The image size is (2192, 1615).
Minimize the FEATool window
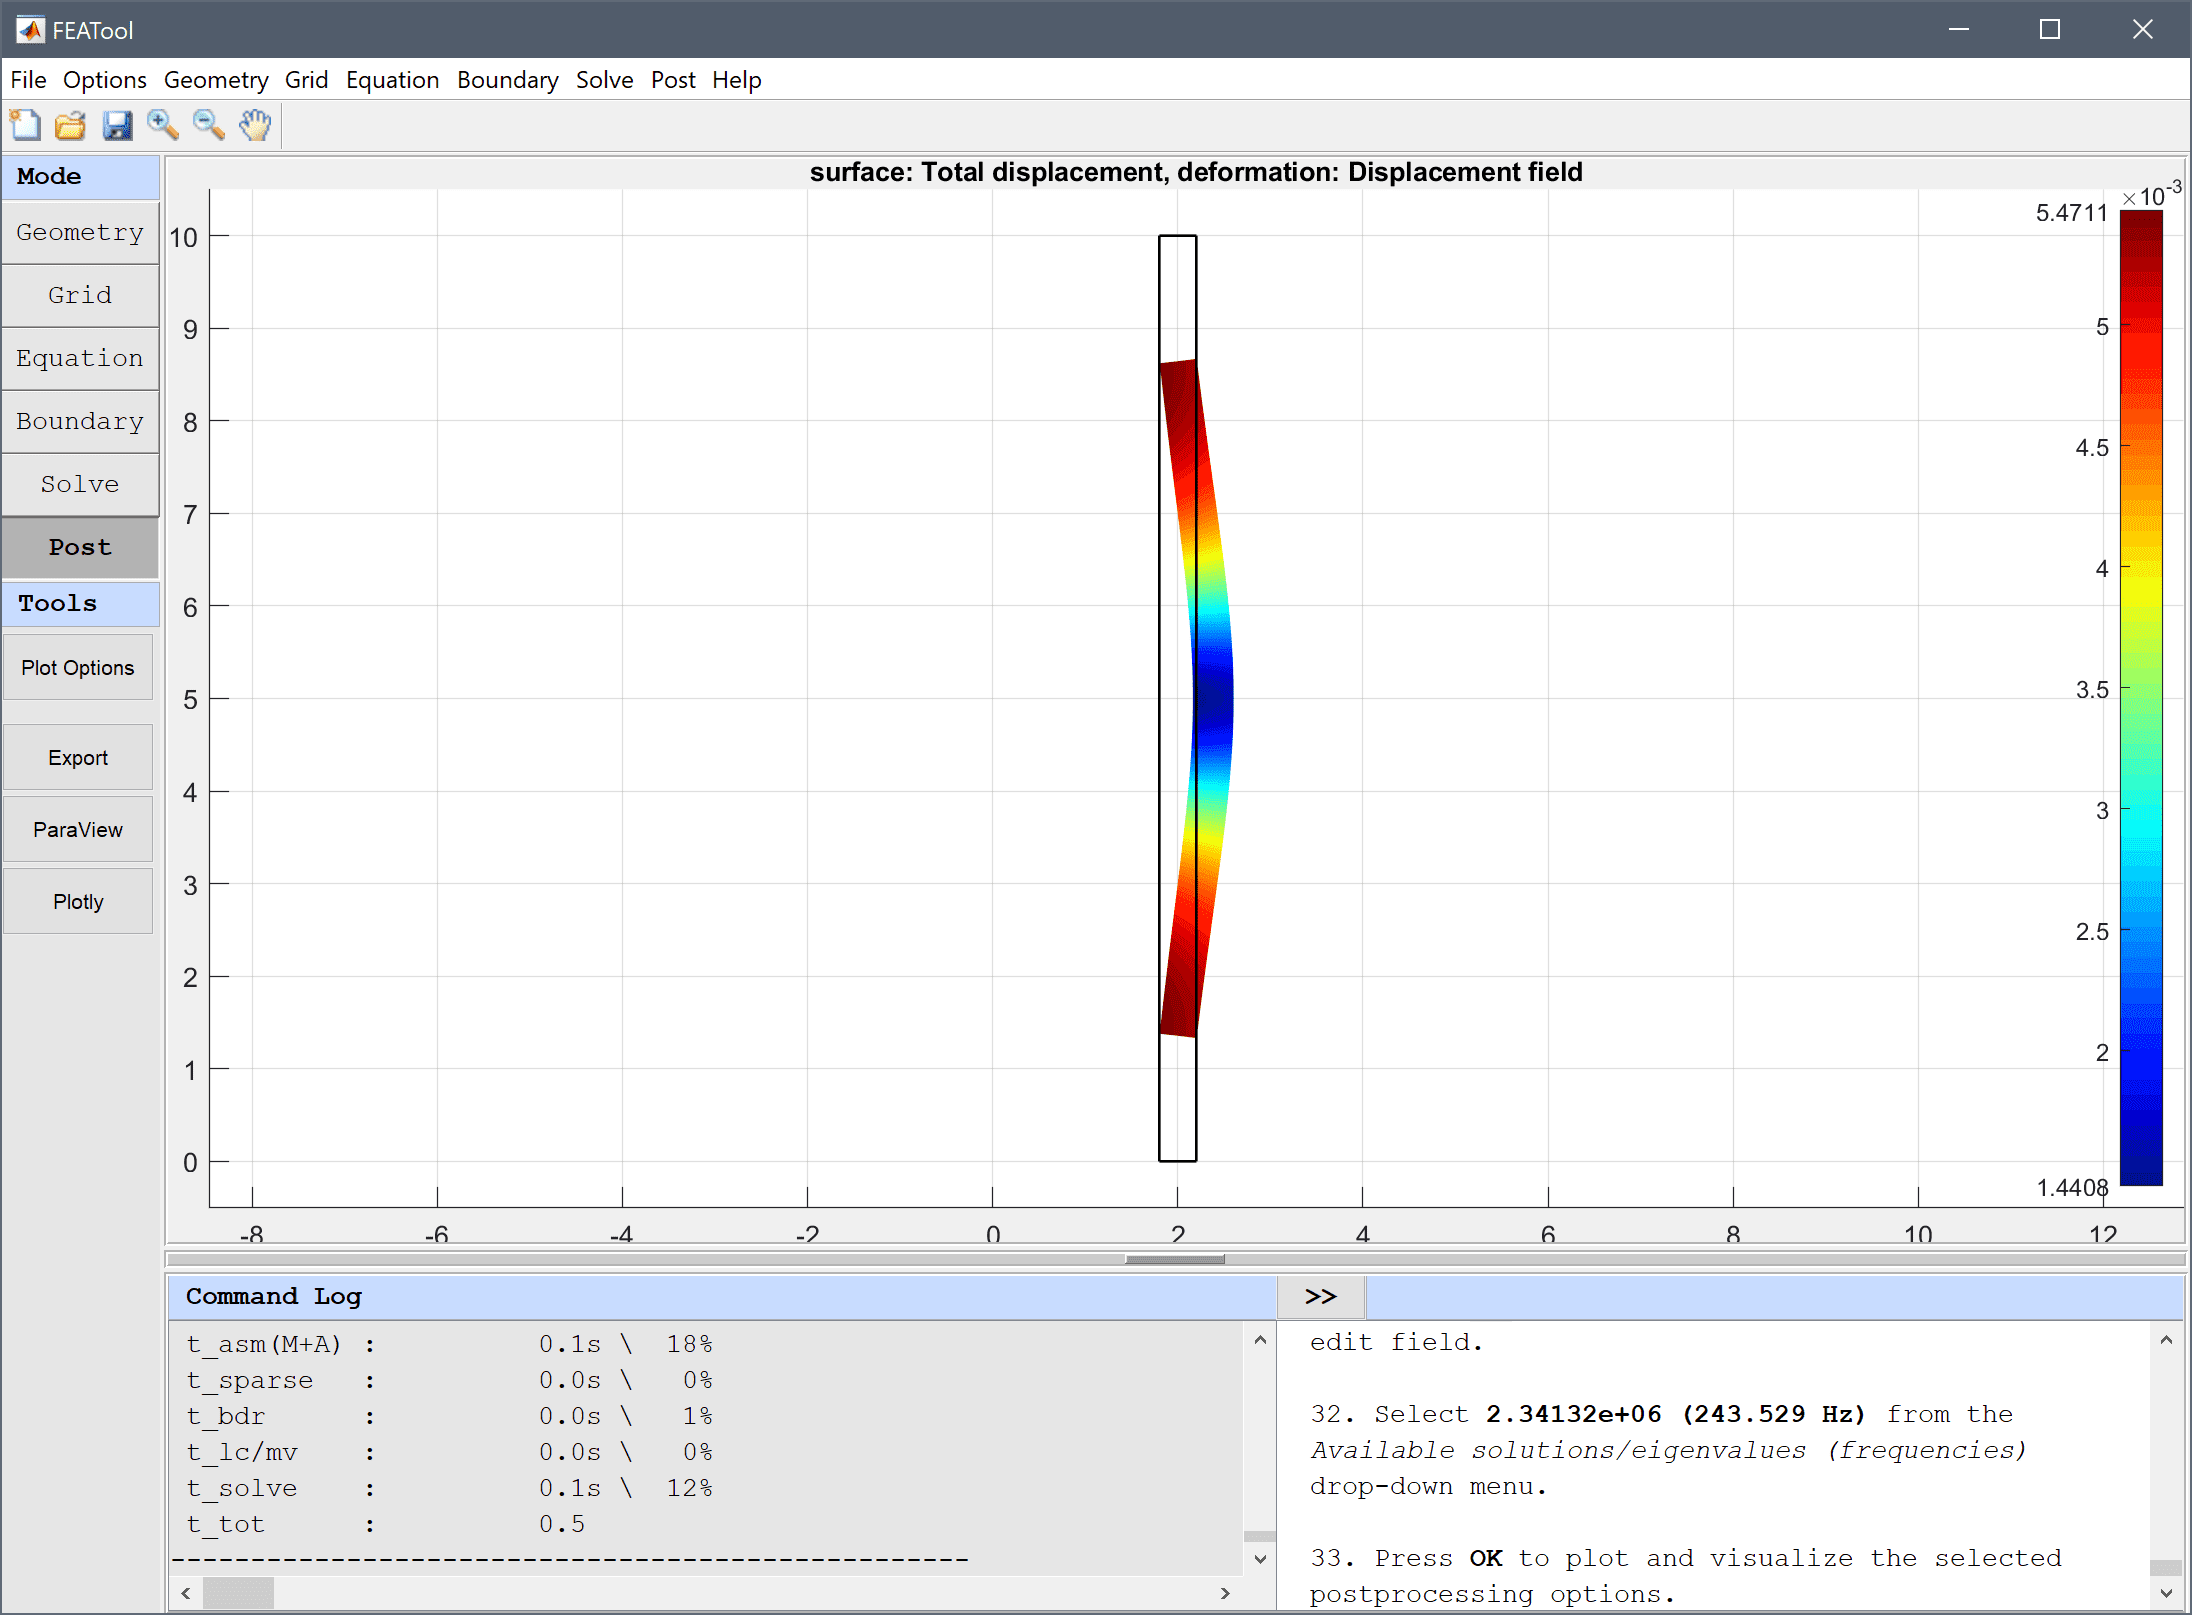pos(1959,30)
